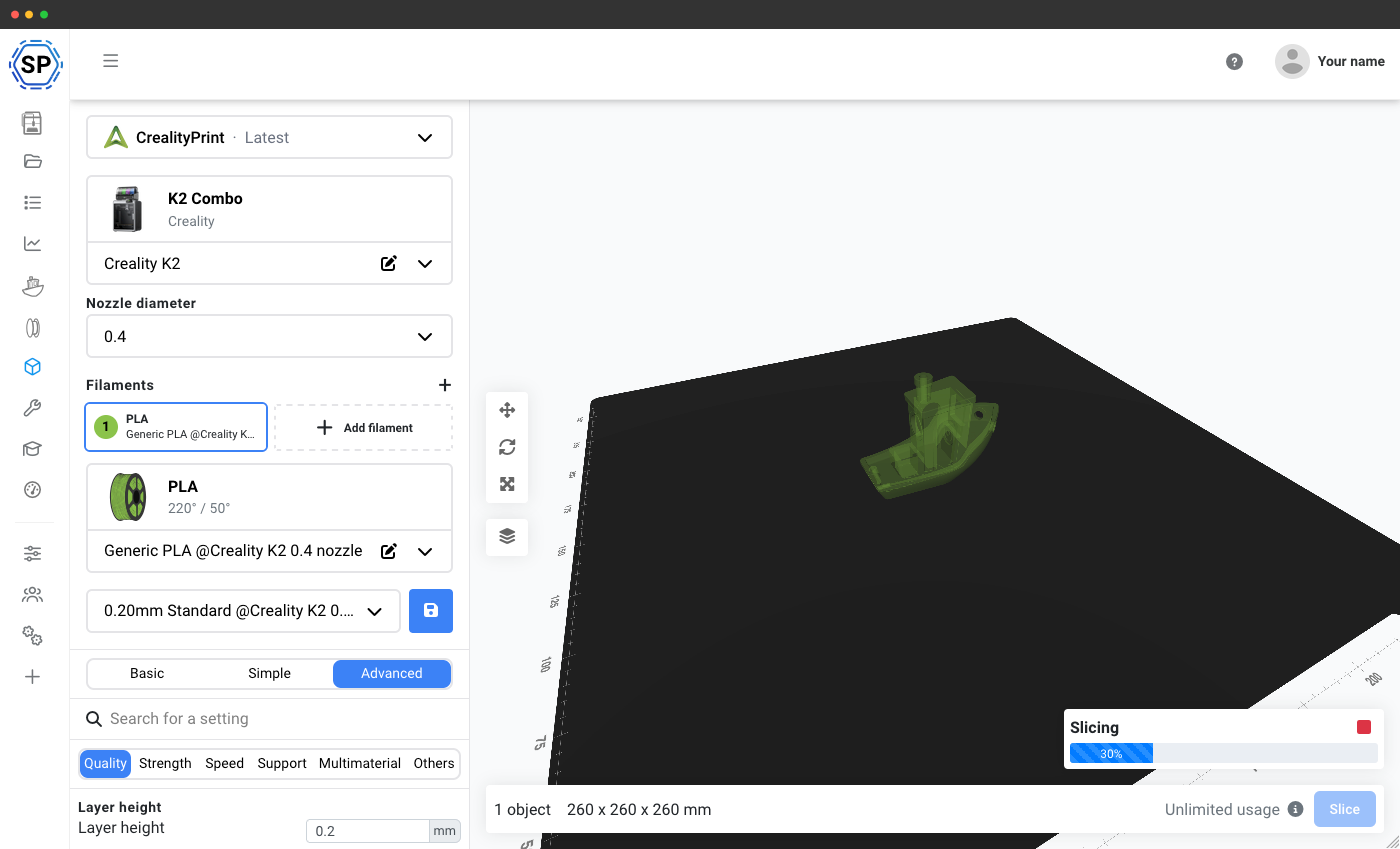Click the 'Unlimited usage' text

tap(1222, 810)
